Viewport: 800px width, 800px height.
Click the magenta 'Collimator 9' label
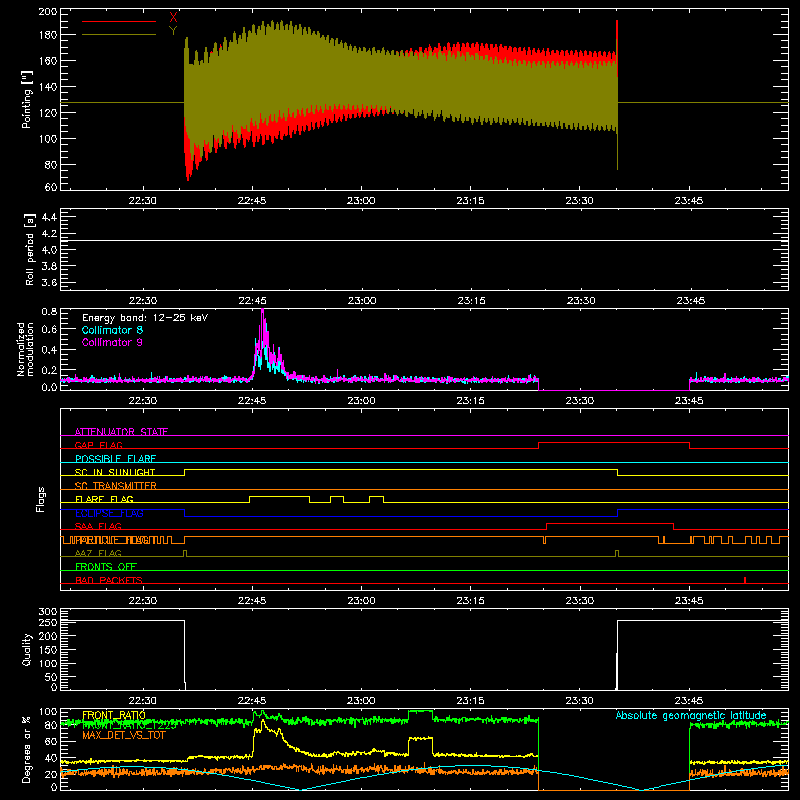pos(112,342)
